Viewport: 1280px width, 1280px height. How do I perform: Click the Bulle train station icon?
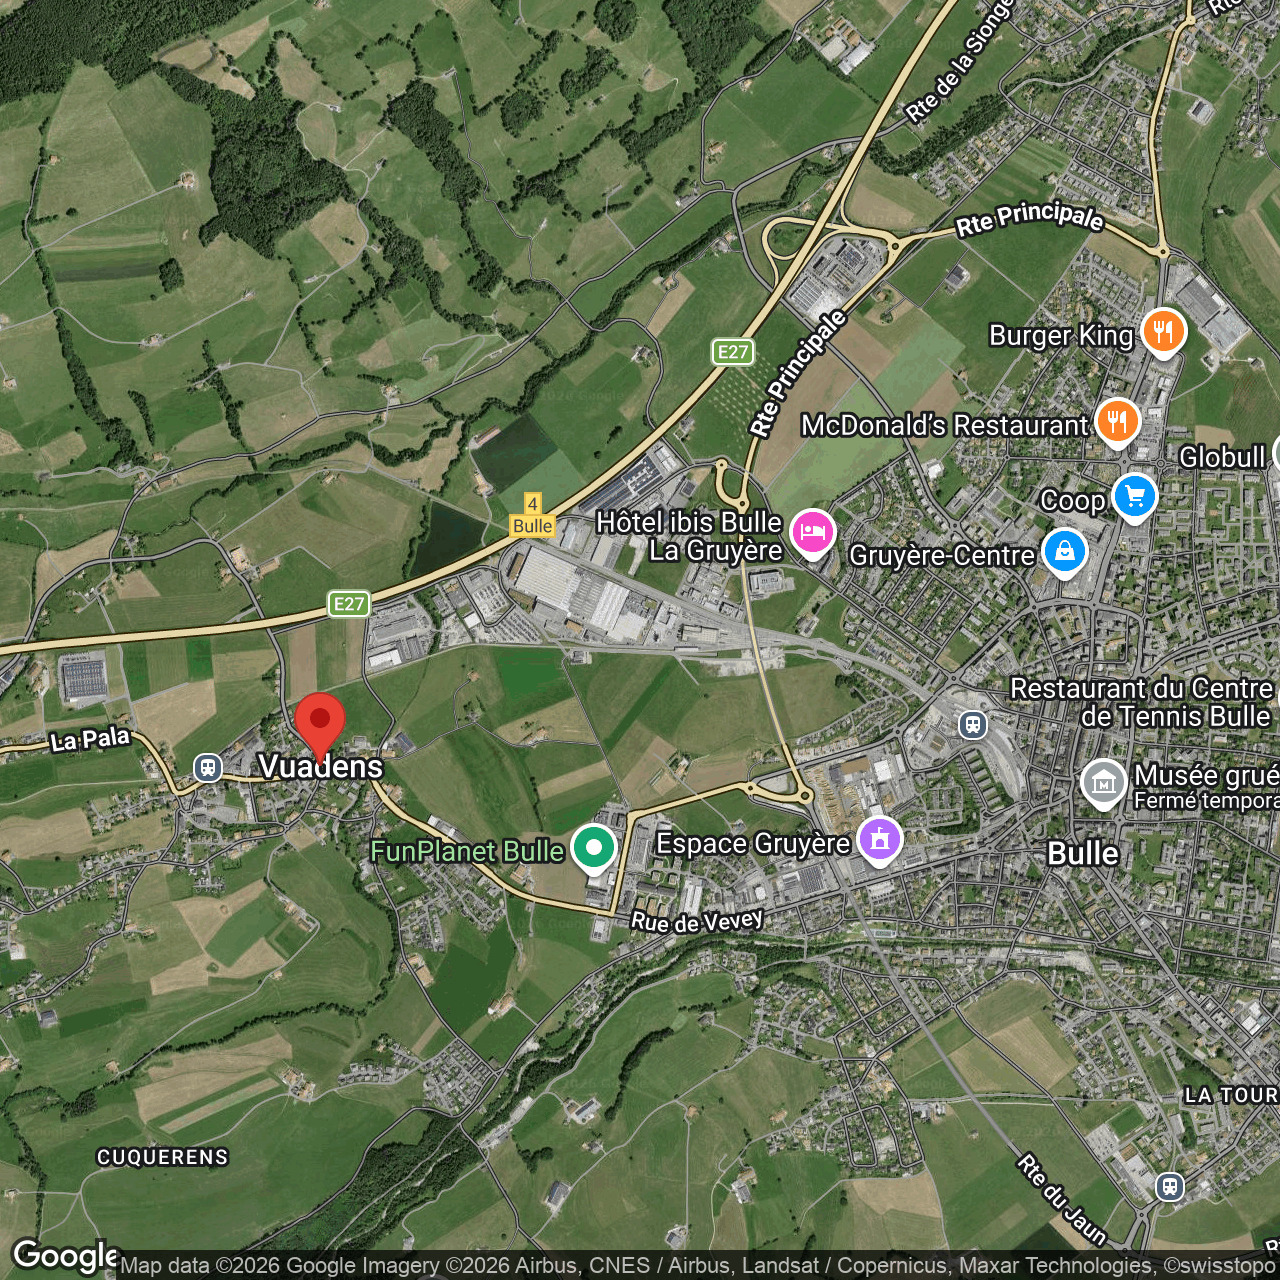973,725
